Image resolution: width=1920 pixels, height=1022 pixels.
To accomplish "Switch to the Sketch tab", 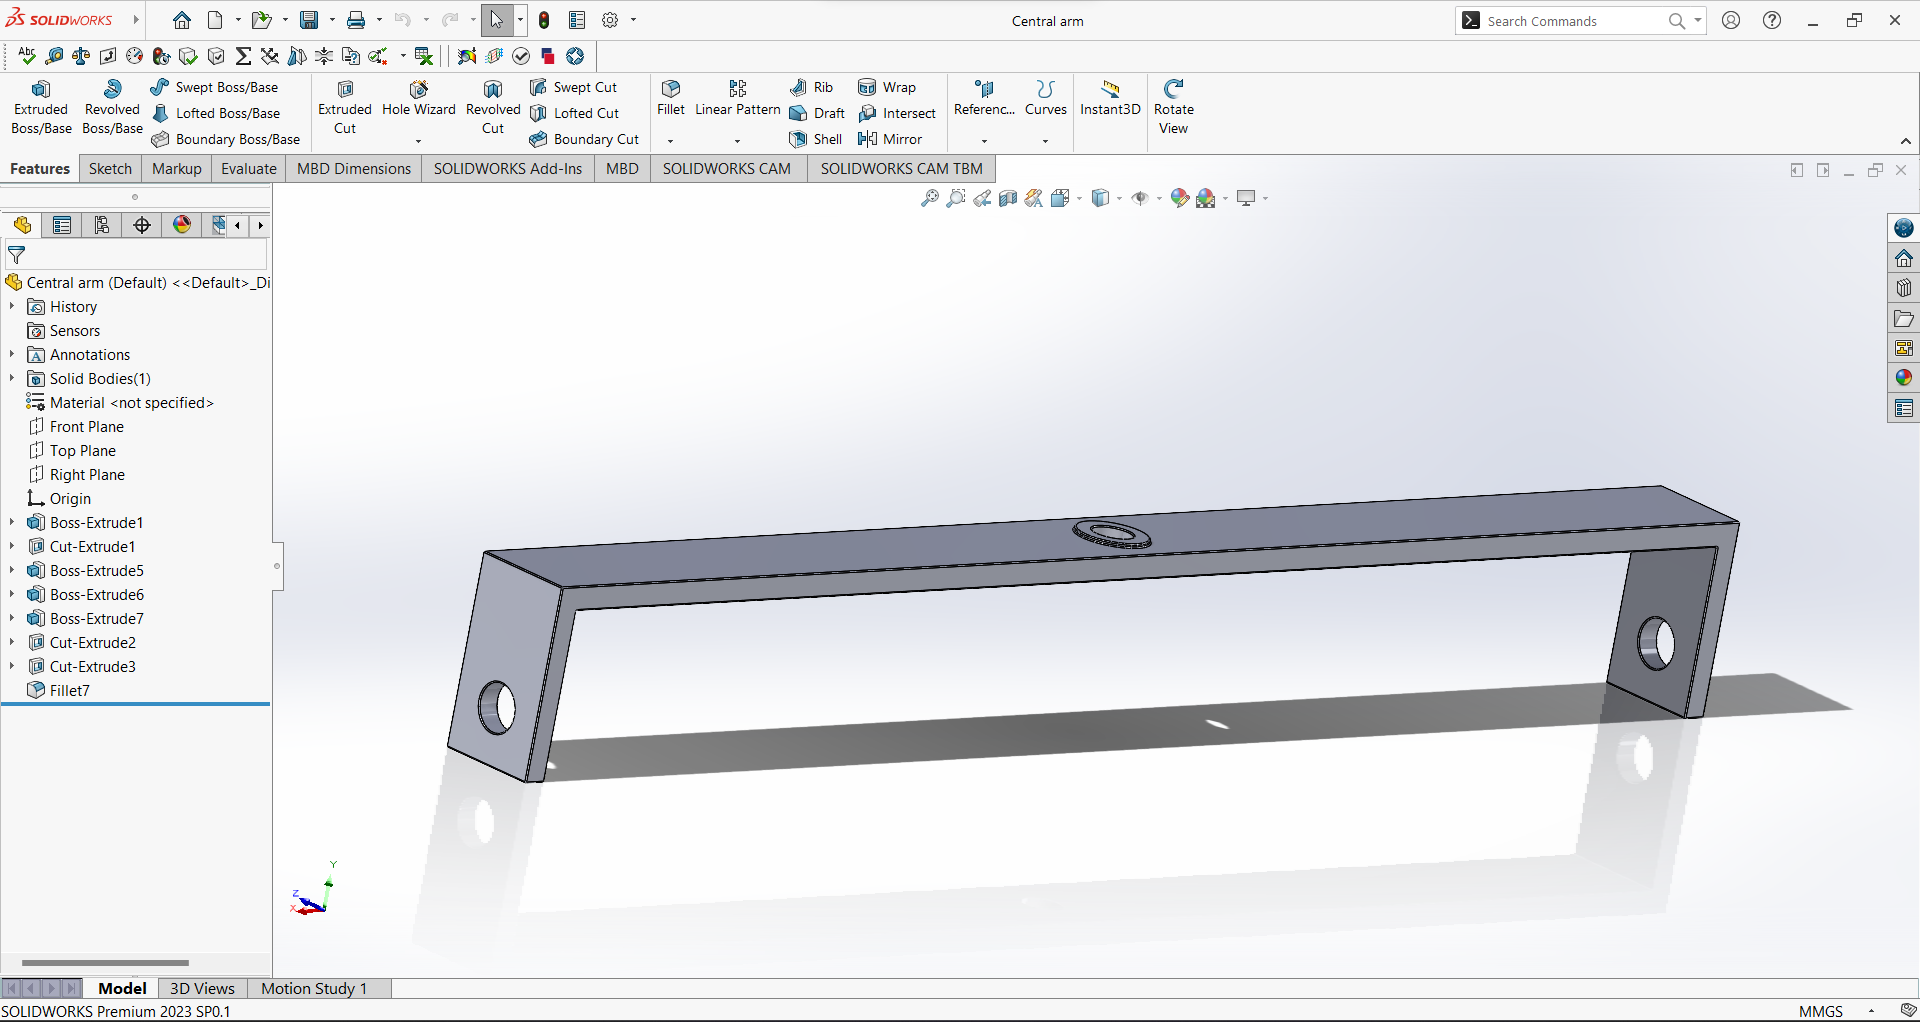I will [110, 168].
